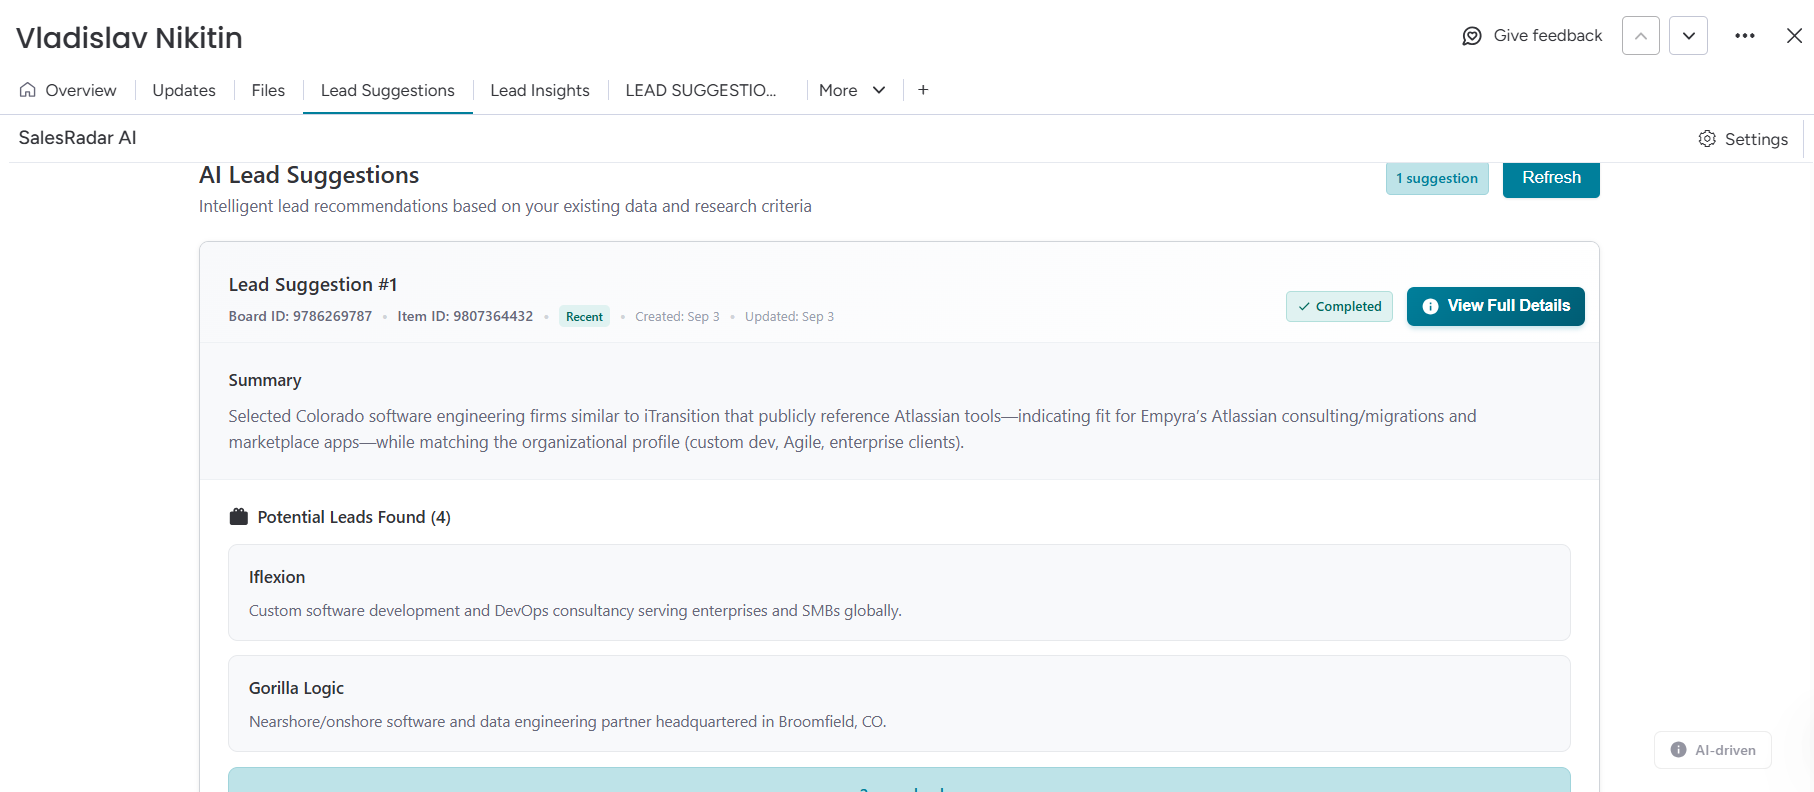The height and width of the screenshot is (792, 1814).
Task: Click the Created: Sep 3 text
Action: click(x=677, y=317)
